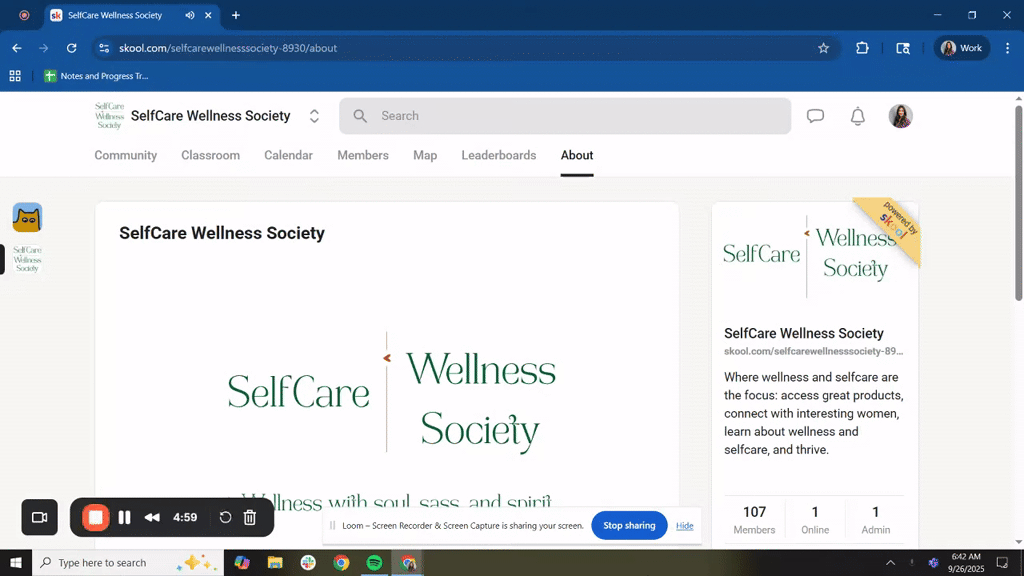
Task: Open the Chrome apps grid icon
Action: pyautogui.click(x=15, y=76)
